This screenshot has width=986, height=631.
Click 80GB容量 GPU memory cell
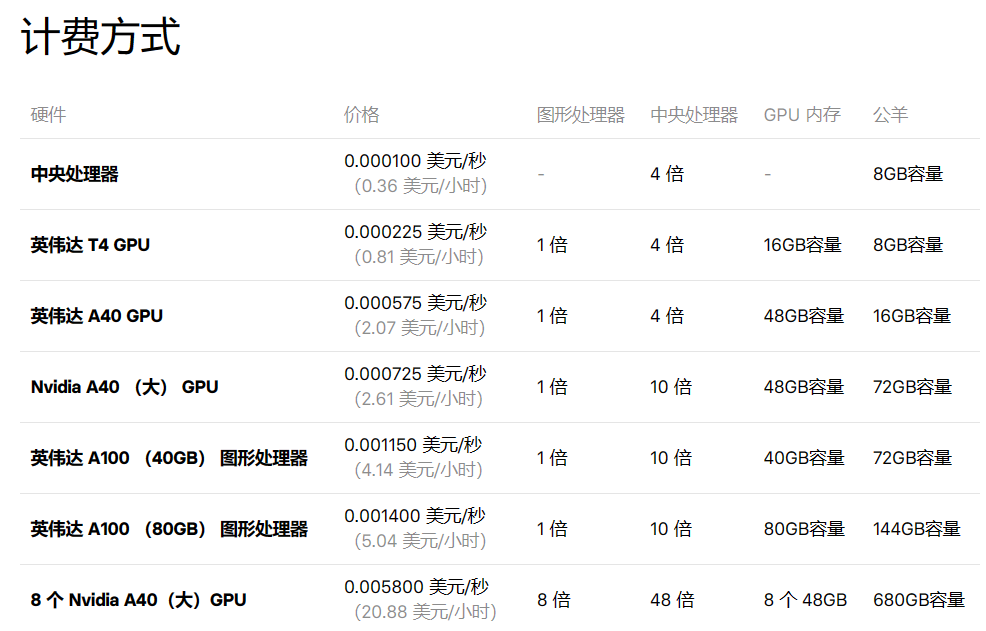point(804,529)
